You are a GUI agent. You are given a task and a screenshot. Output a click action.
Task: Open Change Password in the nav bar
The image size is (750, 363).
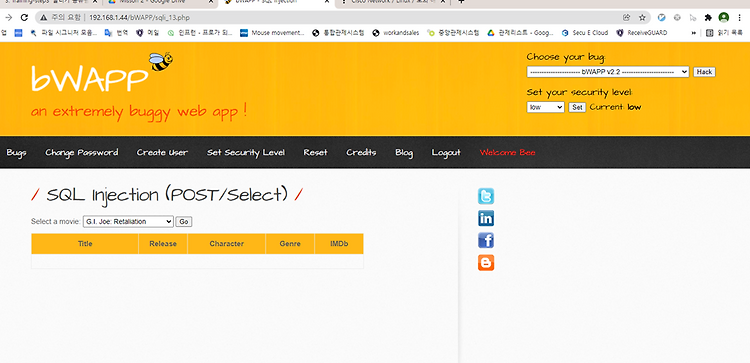[81, 153]
